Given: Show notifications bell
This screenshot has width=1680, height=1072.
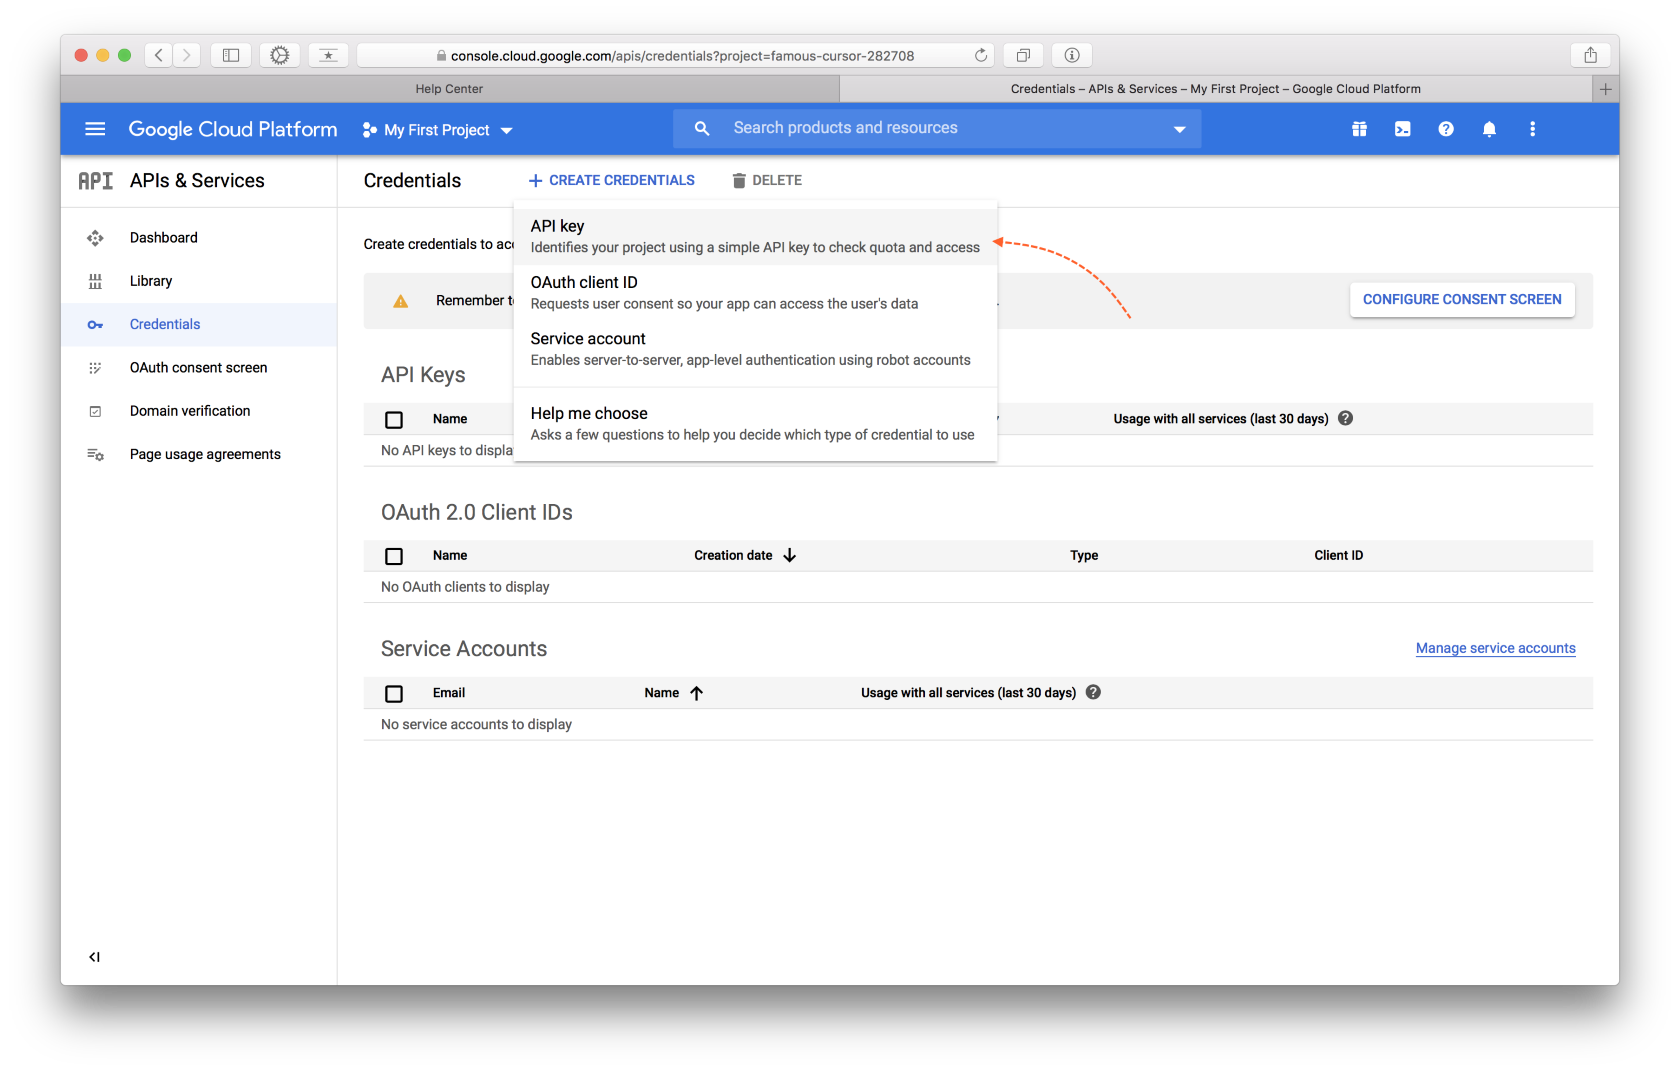Looking at the screenshot, I should coord(1489,129).
